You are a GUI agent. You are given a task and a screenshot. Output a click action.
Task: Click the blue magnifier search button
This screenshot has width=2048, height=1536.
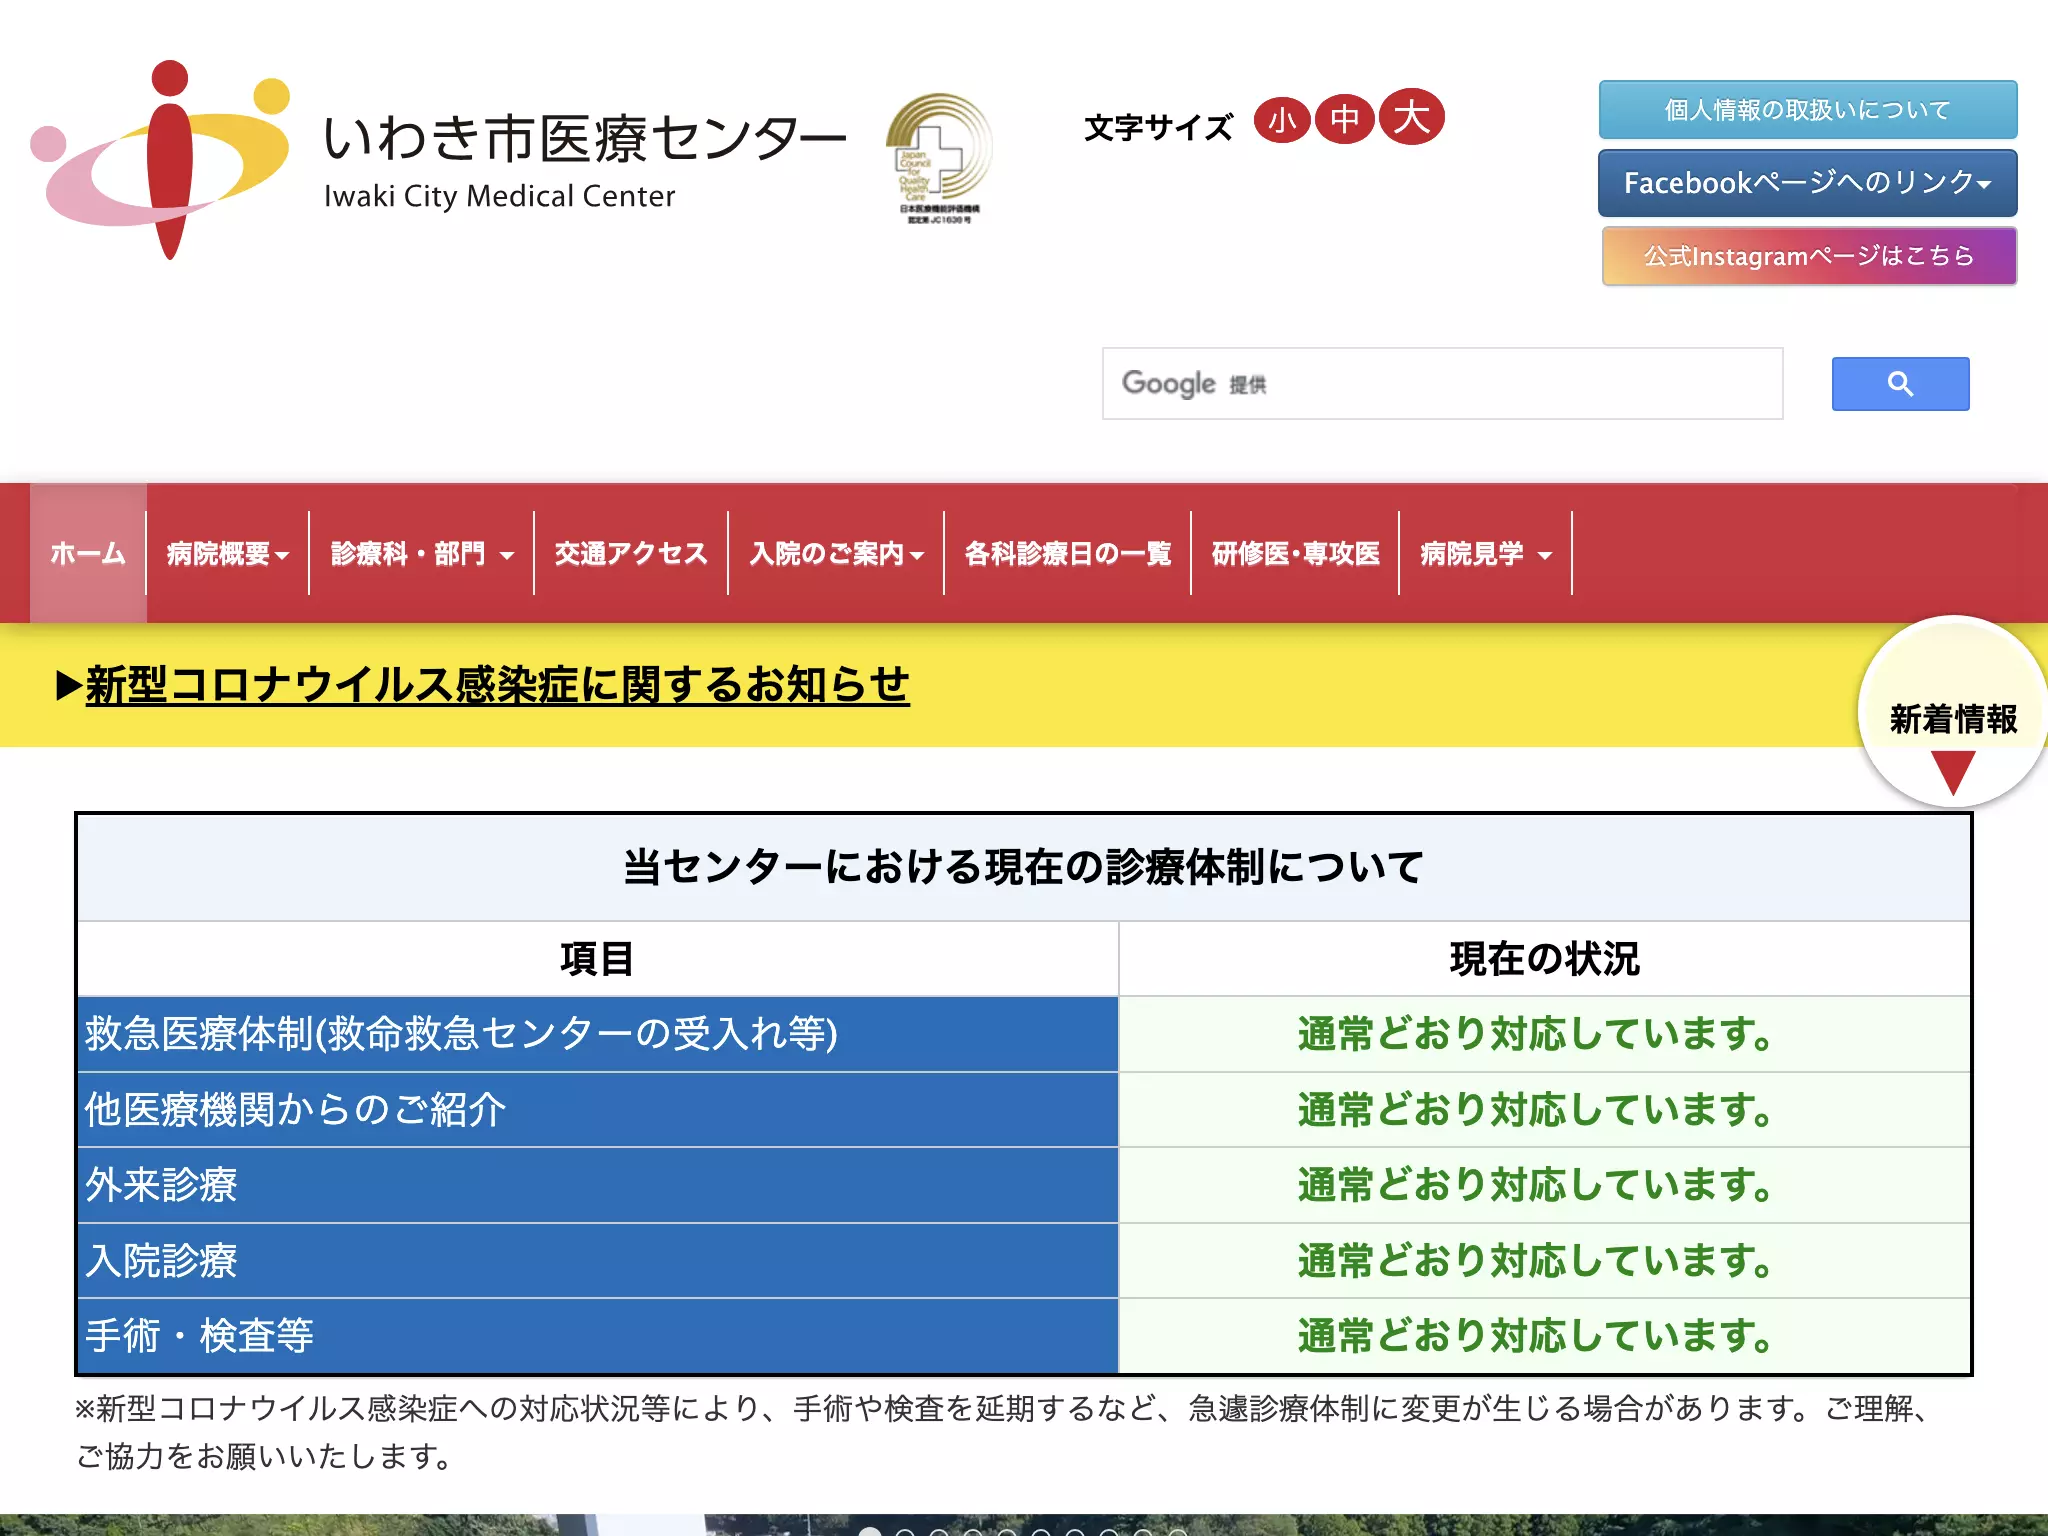pyautogui.click(x=1900, y=384)
